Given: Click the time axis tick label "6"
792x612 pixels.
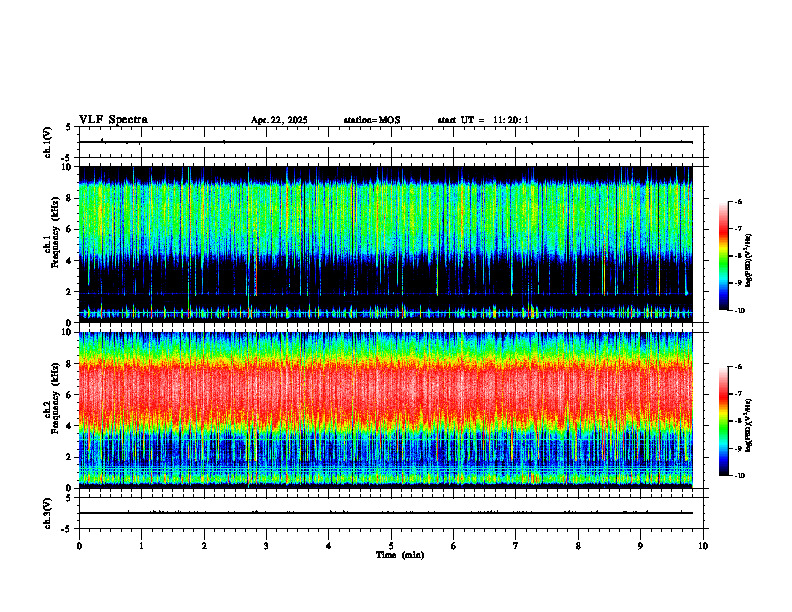Looking at the screenshot, I should 454,546.
